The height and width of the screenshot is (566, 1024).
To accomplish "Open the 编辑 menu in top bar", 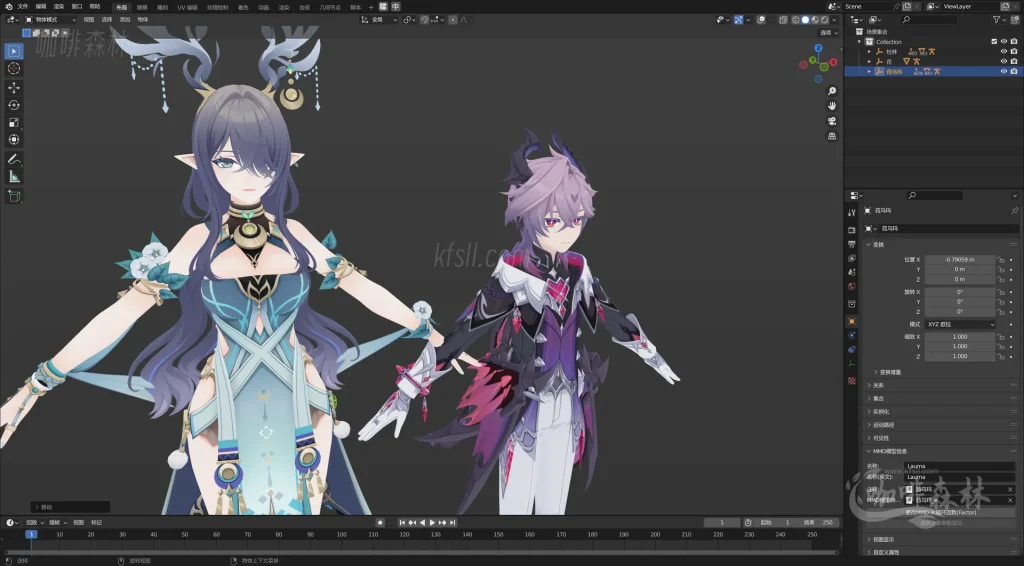I will 40,7.
